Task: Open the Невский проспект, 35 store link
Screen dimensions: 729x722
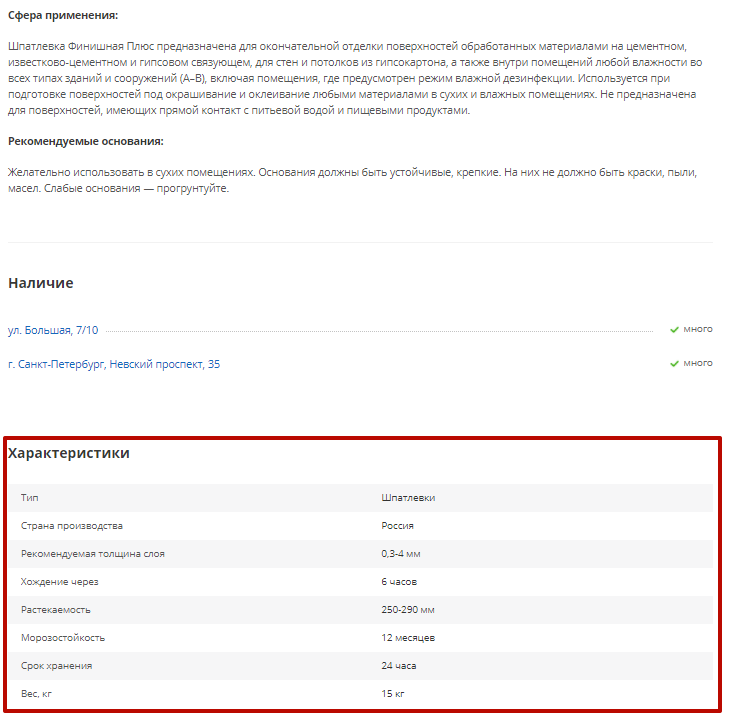Action: coord(114,364)
